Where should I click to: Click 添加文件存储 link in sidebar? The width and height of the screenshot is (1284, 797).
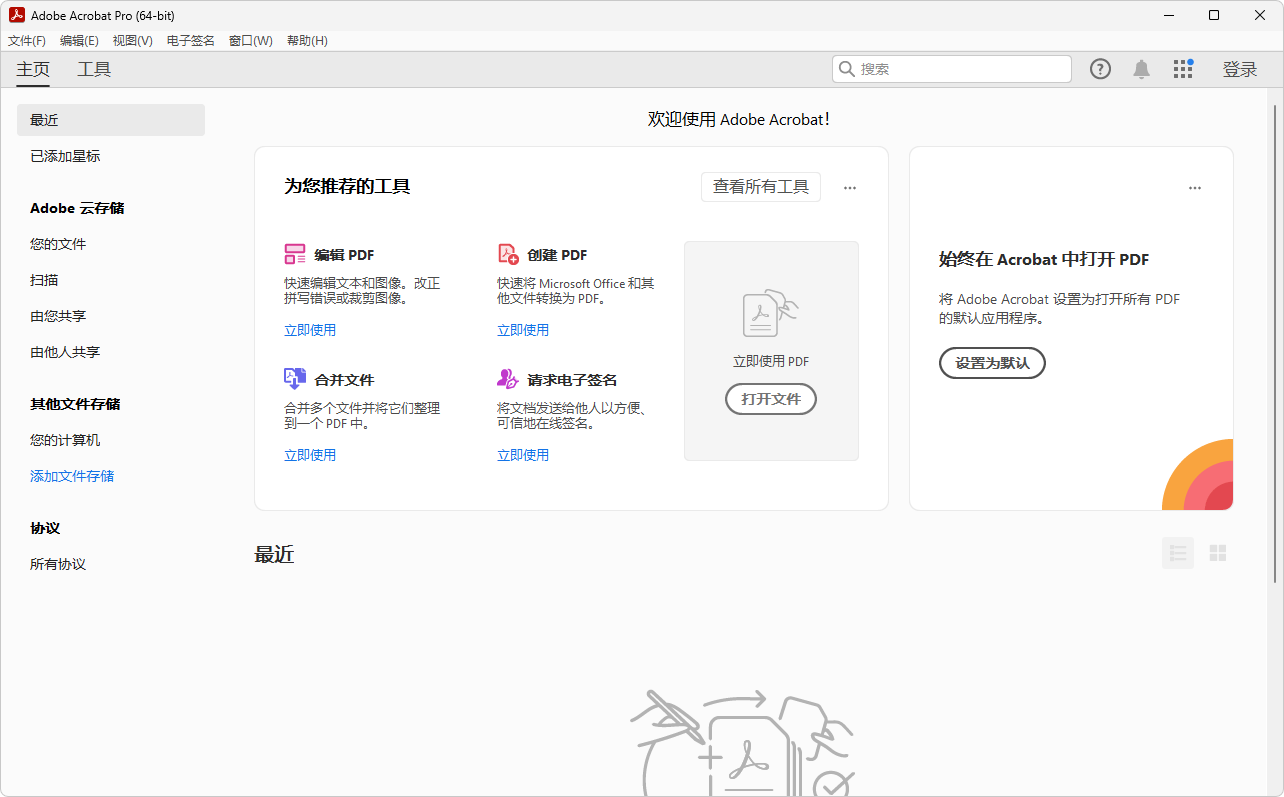click(x=72, y=476)
